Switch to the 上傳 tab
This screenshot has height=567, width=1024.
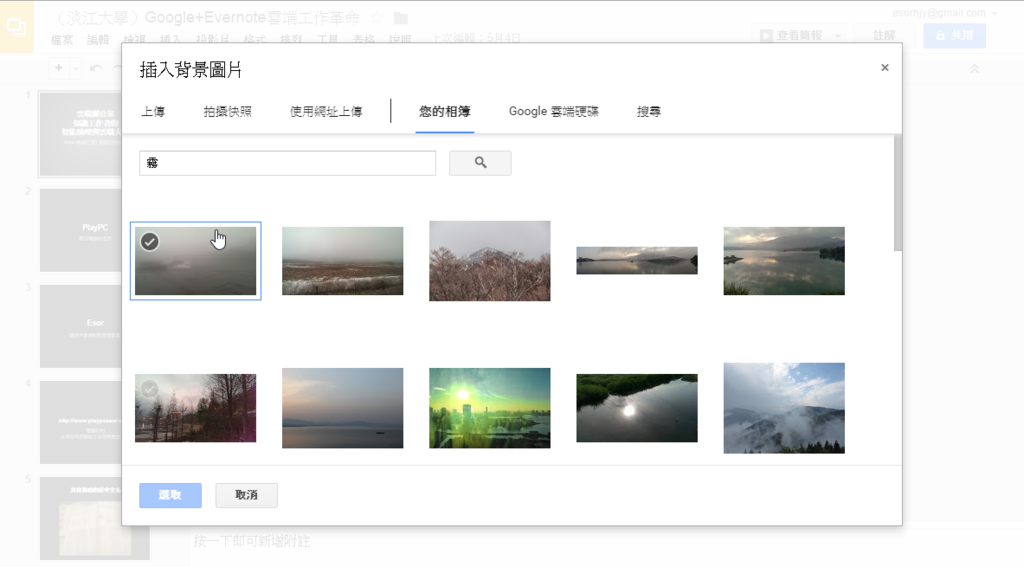153,112
